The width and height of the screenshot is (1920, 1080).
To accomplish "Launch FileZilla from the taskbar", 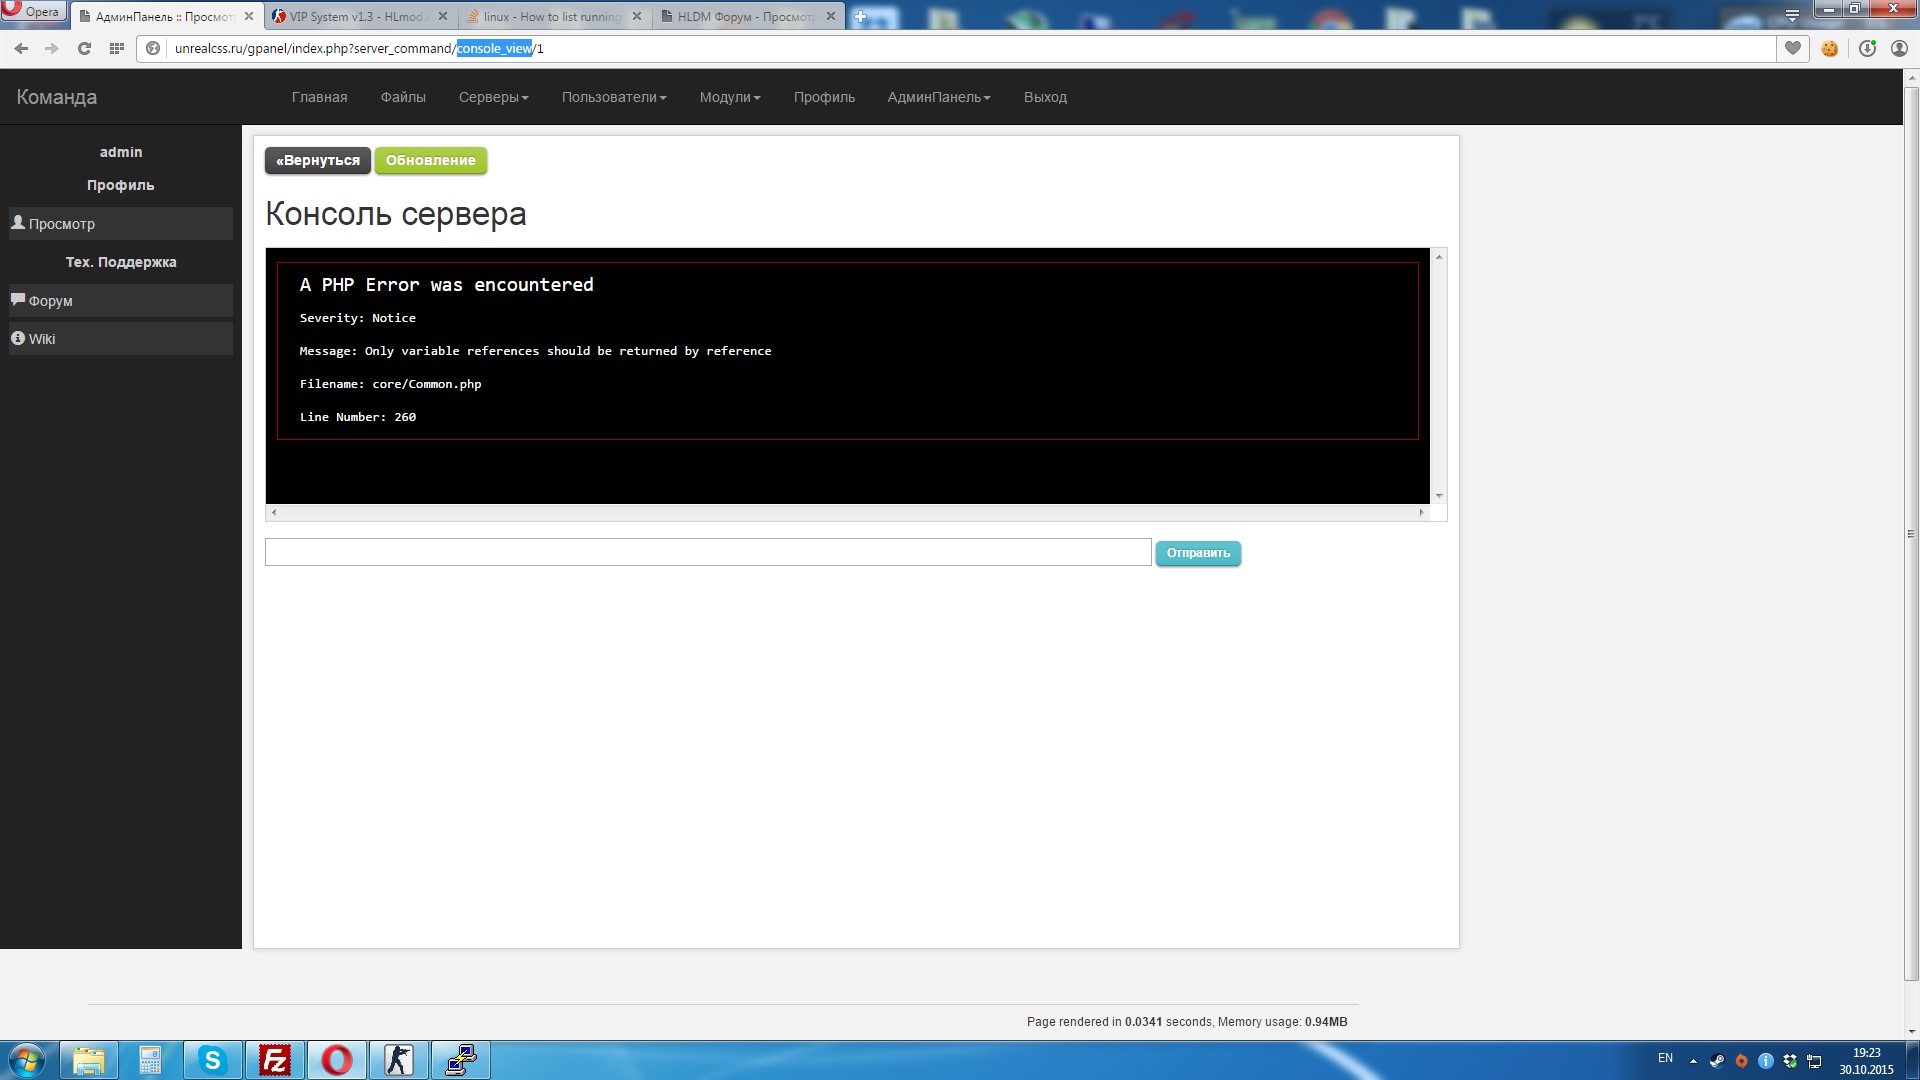I will (x=274, y=1060).
